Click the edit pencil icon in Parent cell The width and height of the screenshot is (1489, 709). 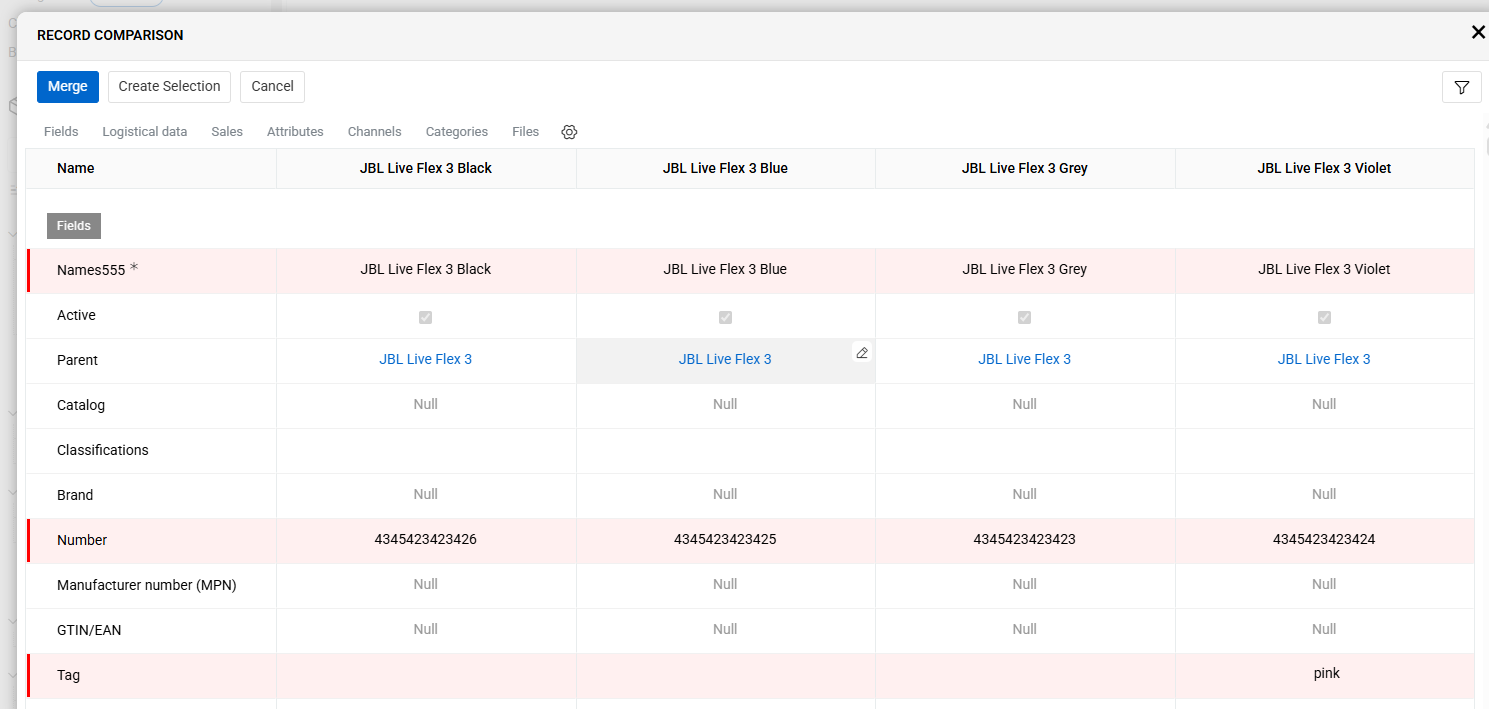861,353
